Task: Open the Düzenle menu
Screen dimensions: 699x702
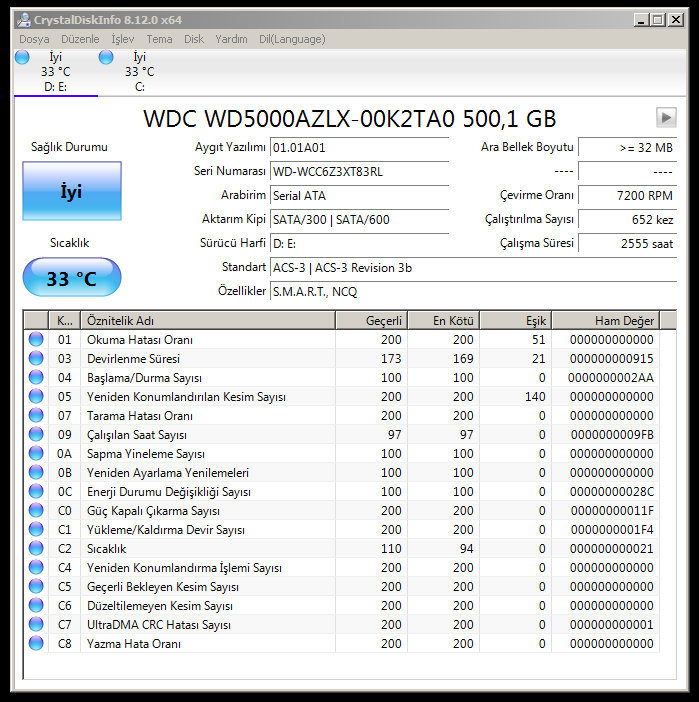Action: tap(80, 39)
